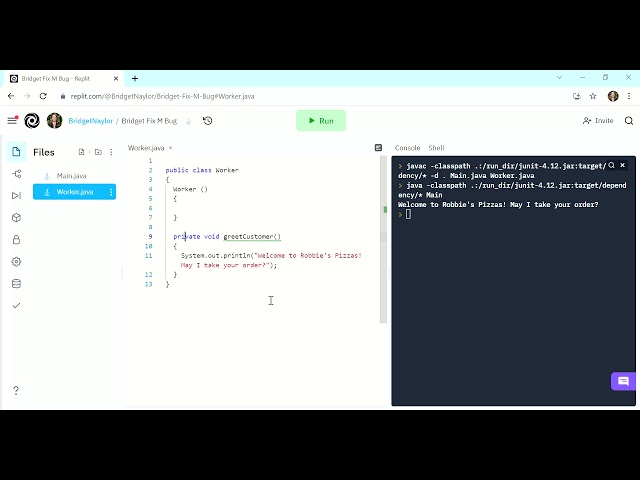Open the Files panel three-dot options menu

click(111, 152)
